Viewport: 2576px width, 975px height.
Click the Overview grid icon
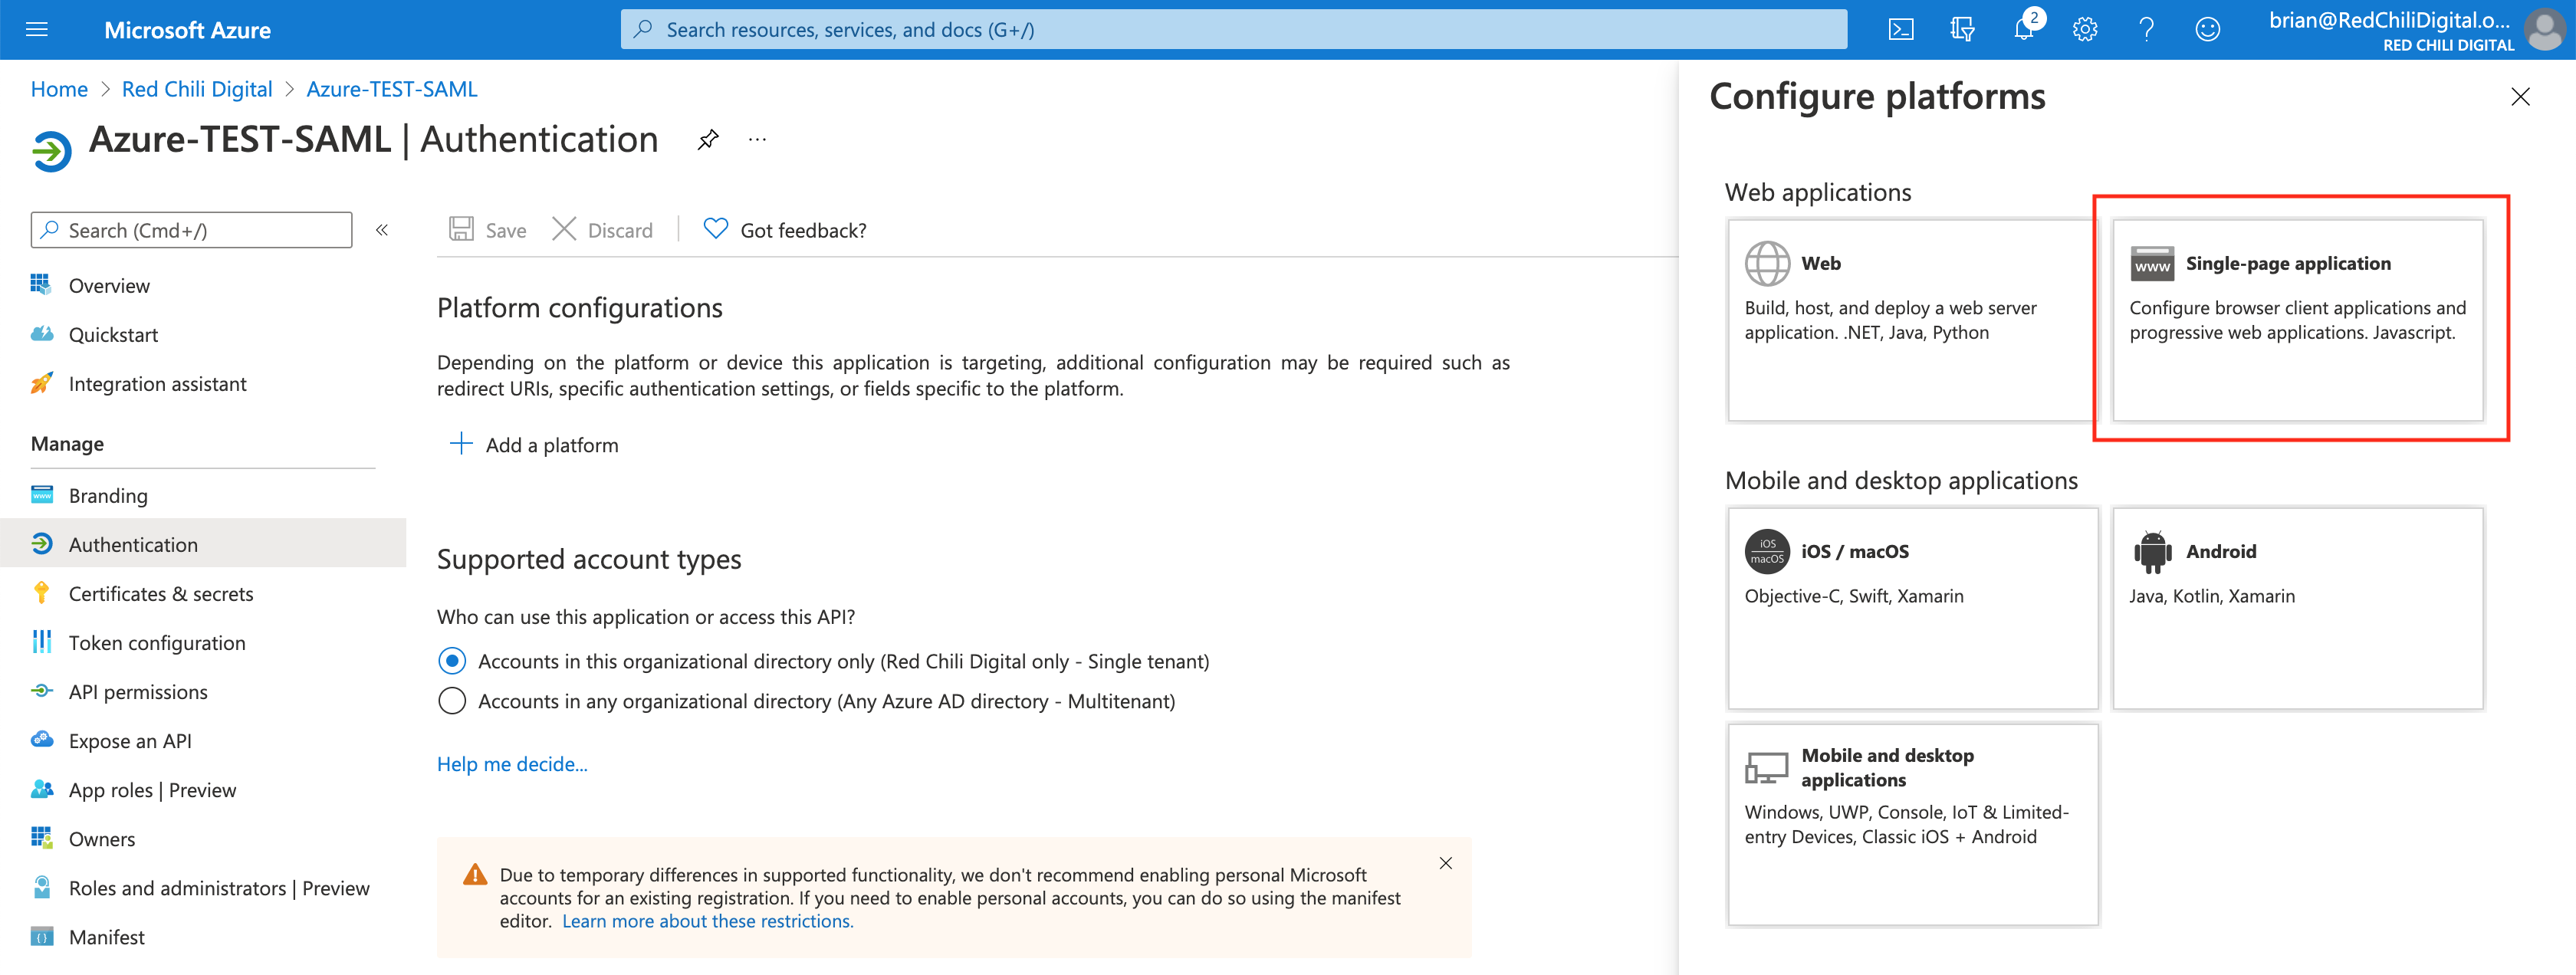[x=41, y=285]
